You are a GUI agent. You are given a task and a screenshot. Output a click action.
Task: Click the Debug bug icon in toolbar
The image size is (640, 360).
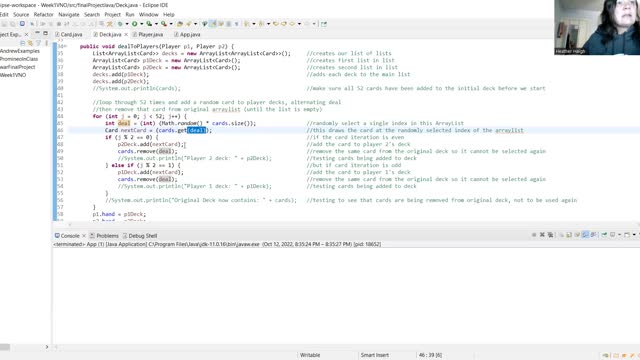coord(120,24)
